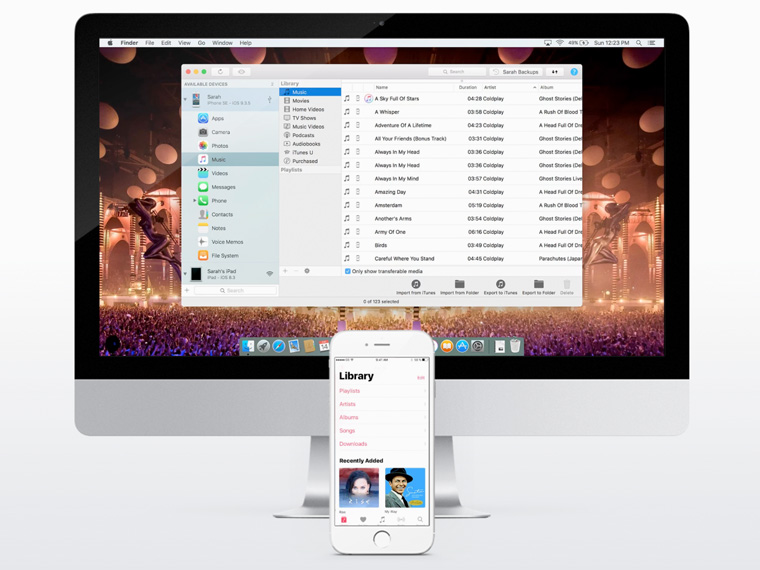
Task: Open the File menu
Action: [150, 43]
